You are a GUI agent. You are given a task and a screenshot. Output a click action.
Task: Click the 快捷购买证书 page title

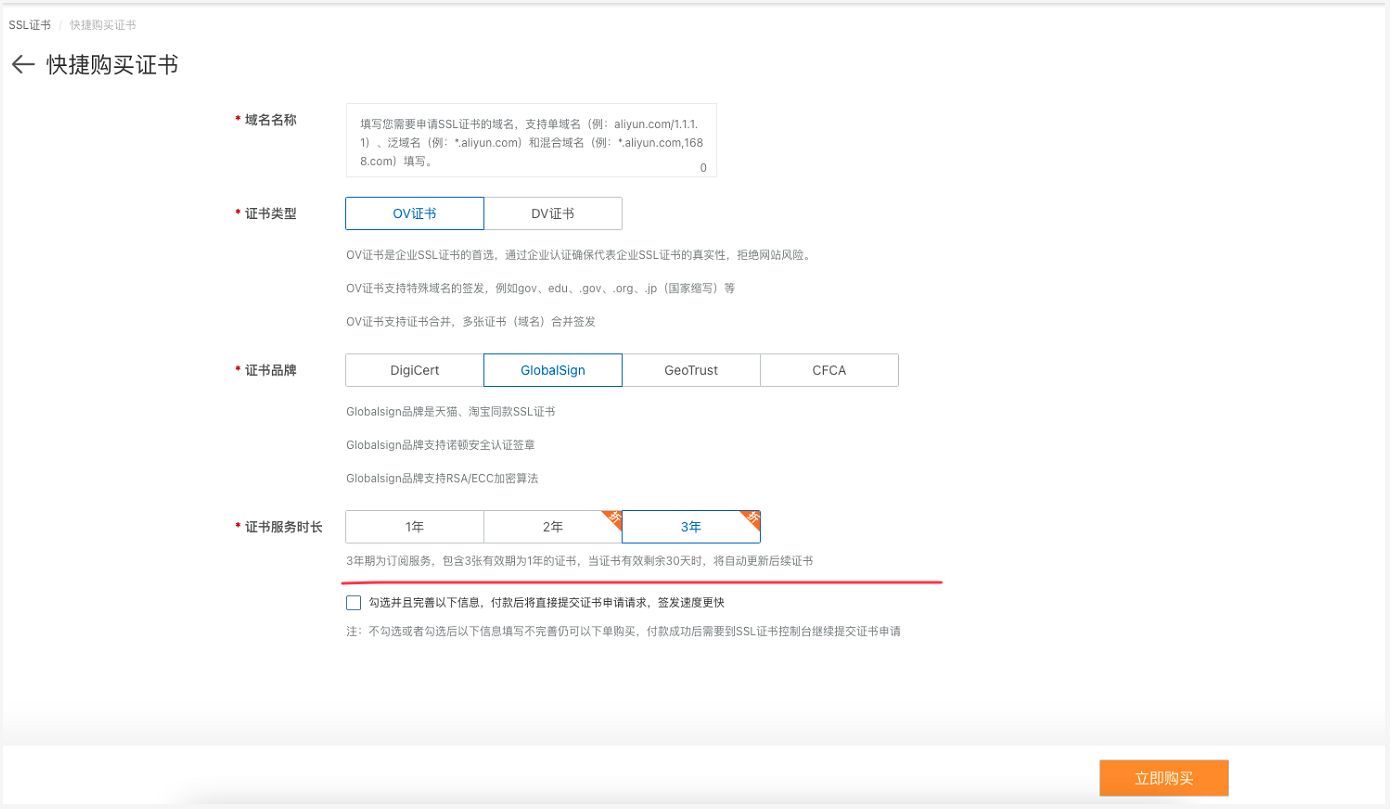point(112,65)
